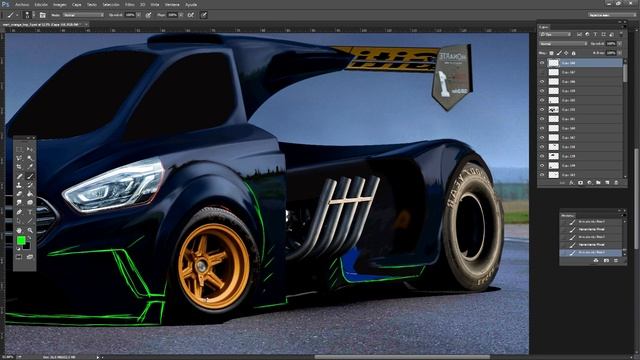
Task: Open the Ventana menu
Action: pyautogui.click(x=172, y=4)
